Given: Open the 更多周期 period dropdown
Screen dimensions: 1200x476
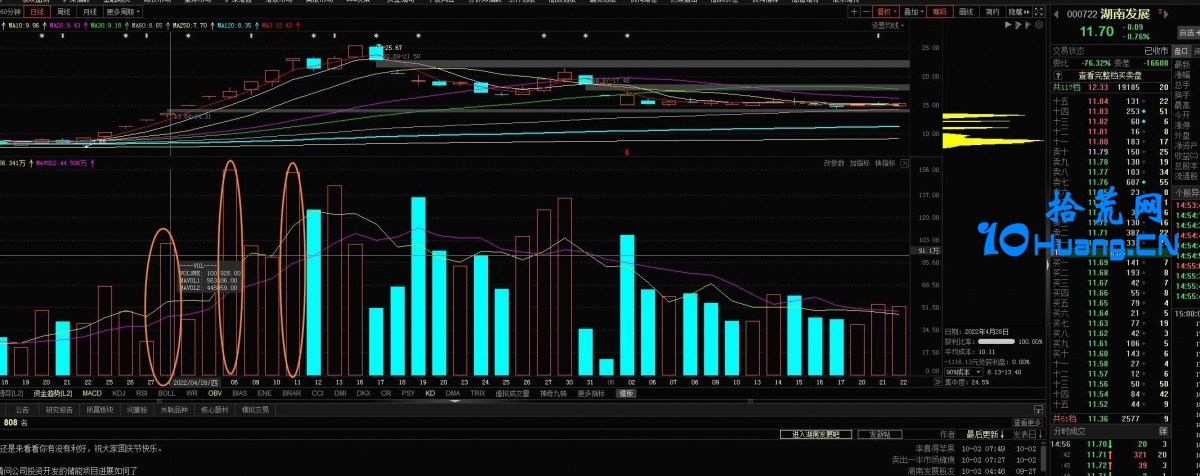Looking at the screenshot, I should pyautogui.click(x=122, y=11).
